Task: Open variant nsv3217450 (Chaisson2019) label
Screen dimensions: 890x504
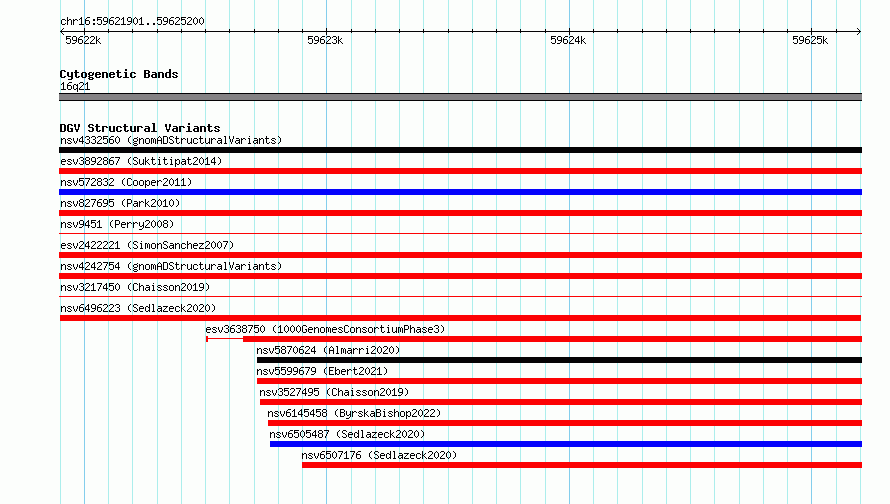Action: point(135,287)
